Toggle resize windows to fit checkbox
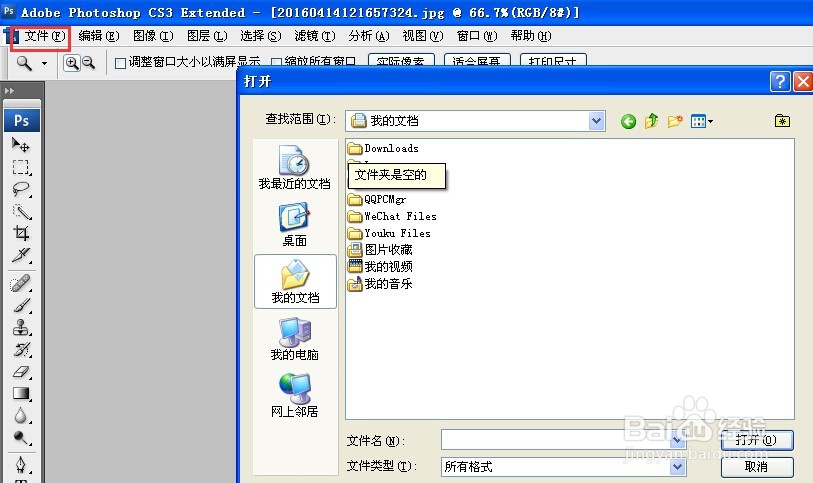This screenshot has width=813, height=483. coord(120,63)
